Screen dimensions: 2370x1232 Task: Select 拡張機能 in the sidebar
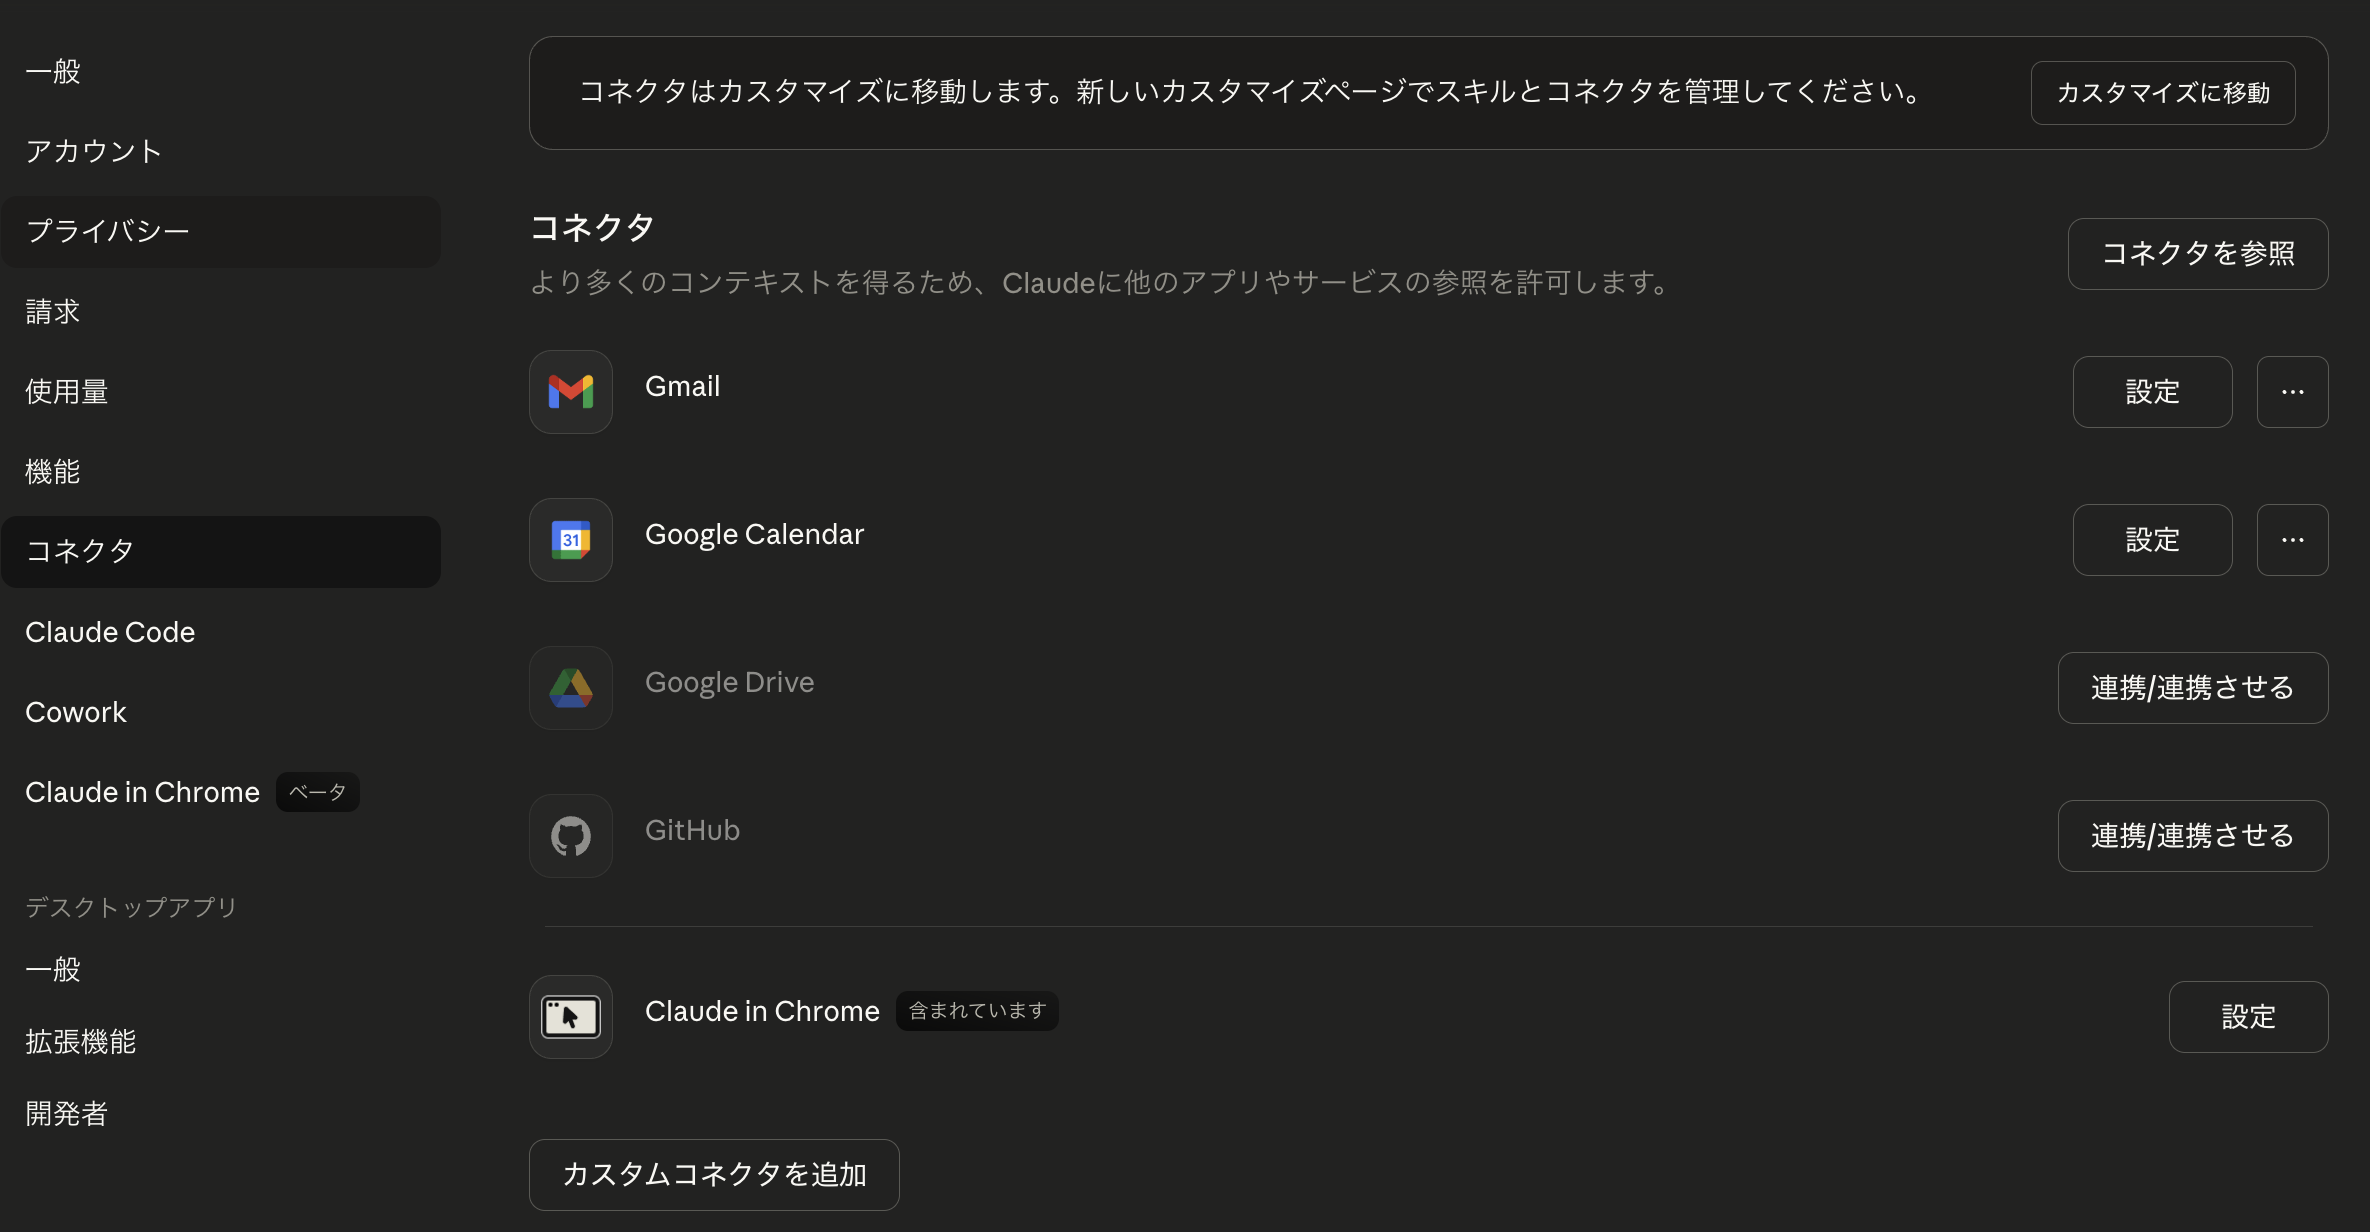click(80, 1040)
